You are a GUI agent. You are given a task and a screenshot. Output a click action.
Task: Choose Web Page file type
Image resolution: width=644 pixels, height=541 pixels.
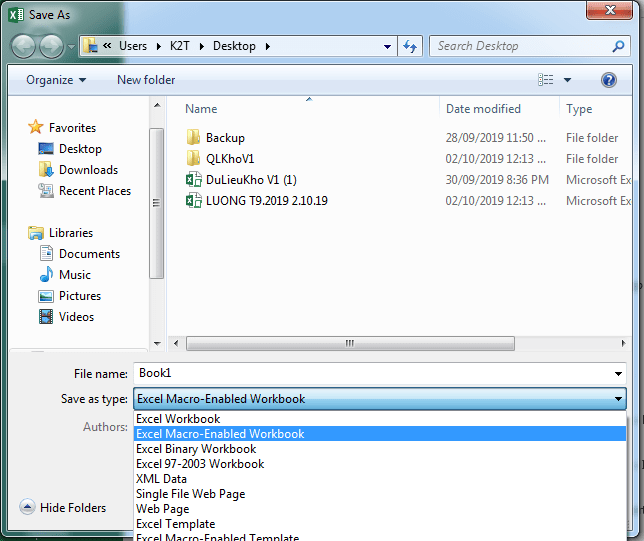point(380,509)
